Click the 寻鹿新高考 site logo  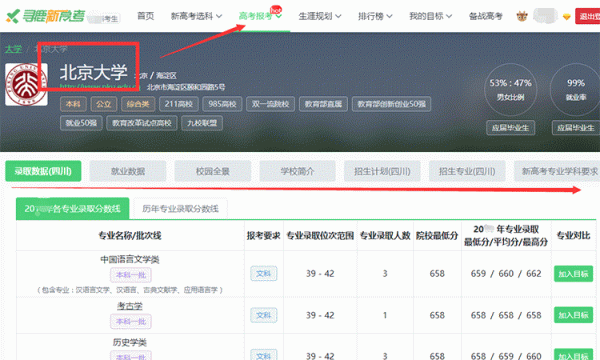[x=46, y=16]
